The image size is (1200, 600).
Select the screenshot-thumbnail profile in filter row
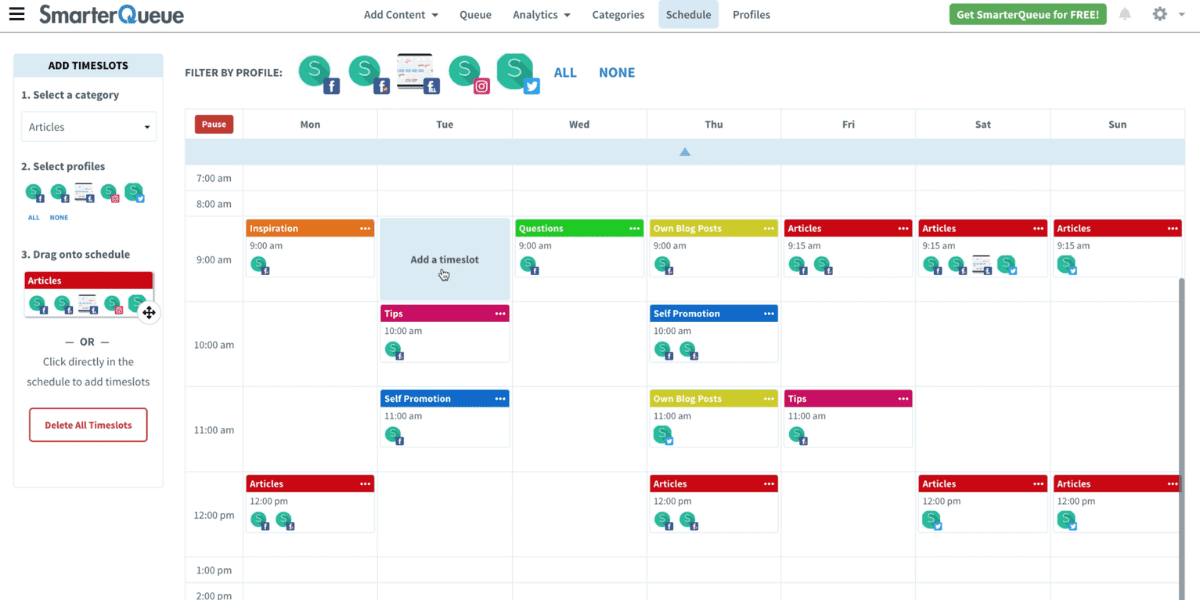click(x=417, y=73)
